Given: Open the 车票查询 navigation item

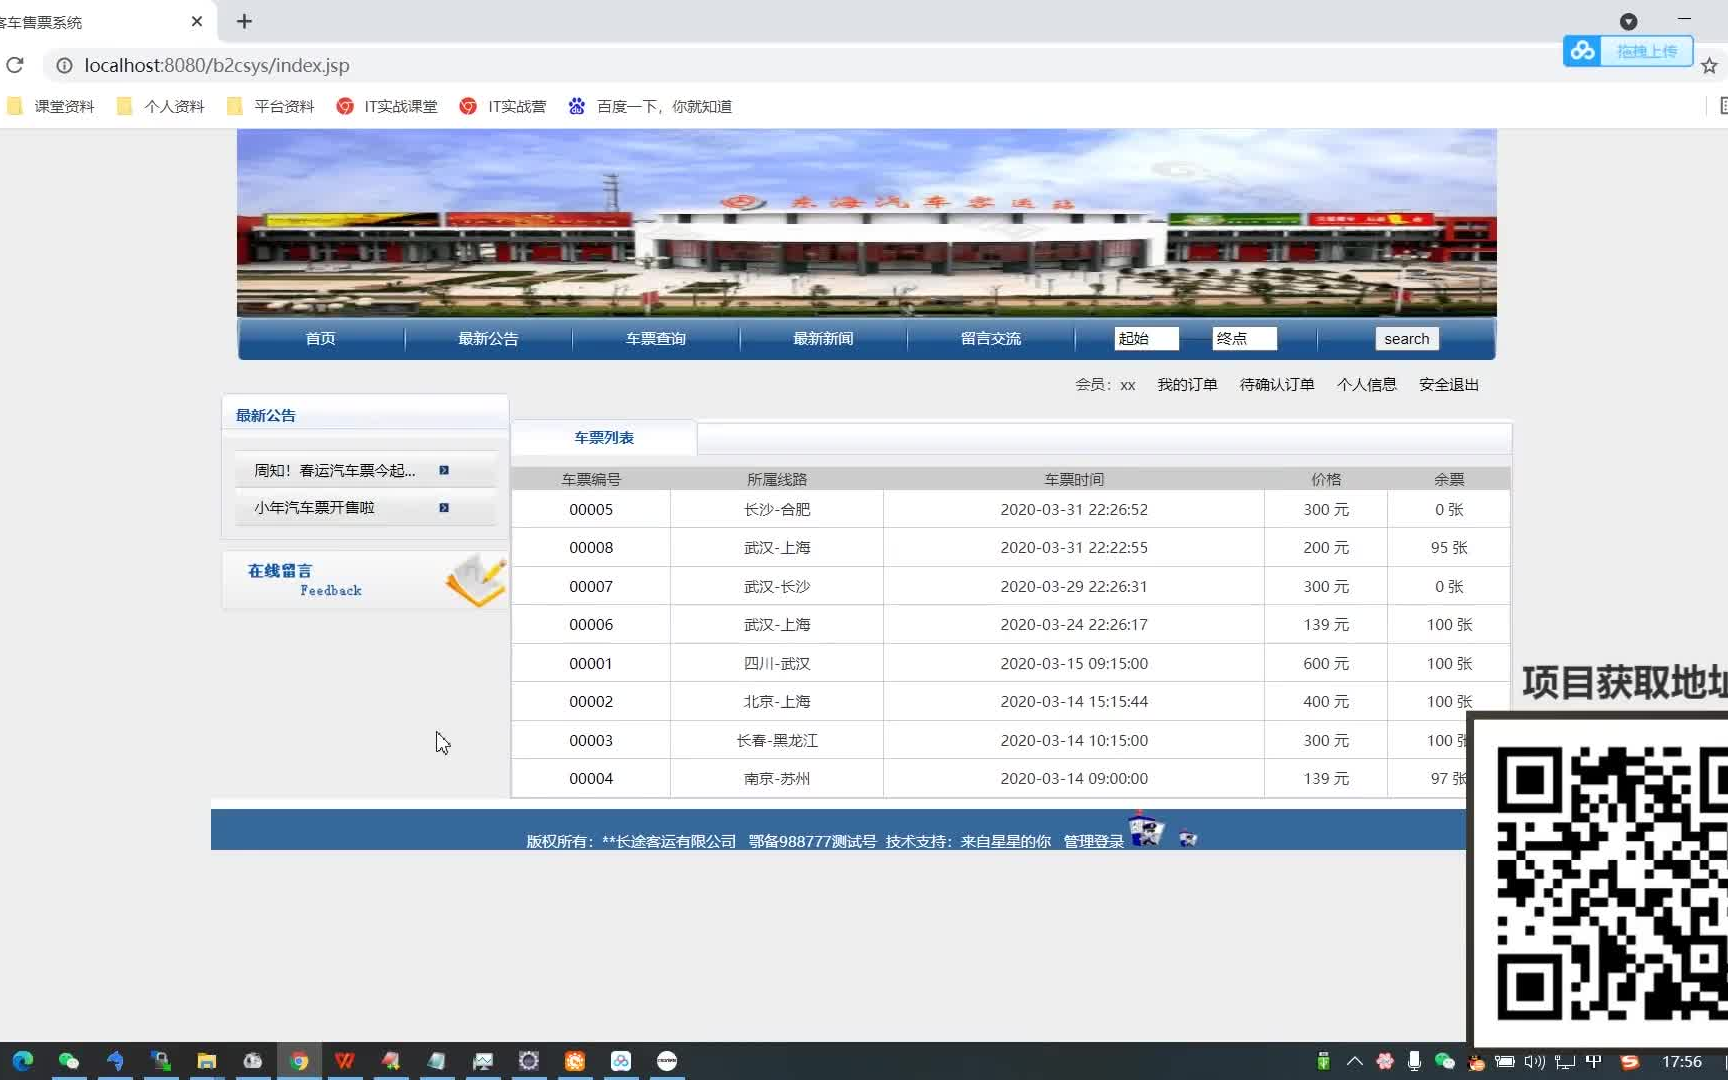Looking at the screenshot, I should pos(656,339).
